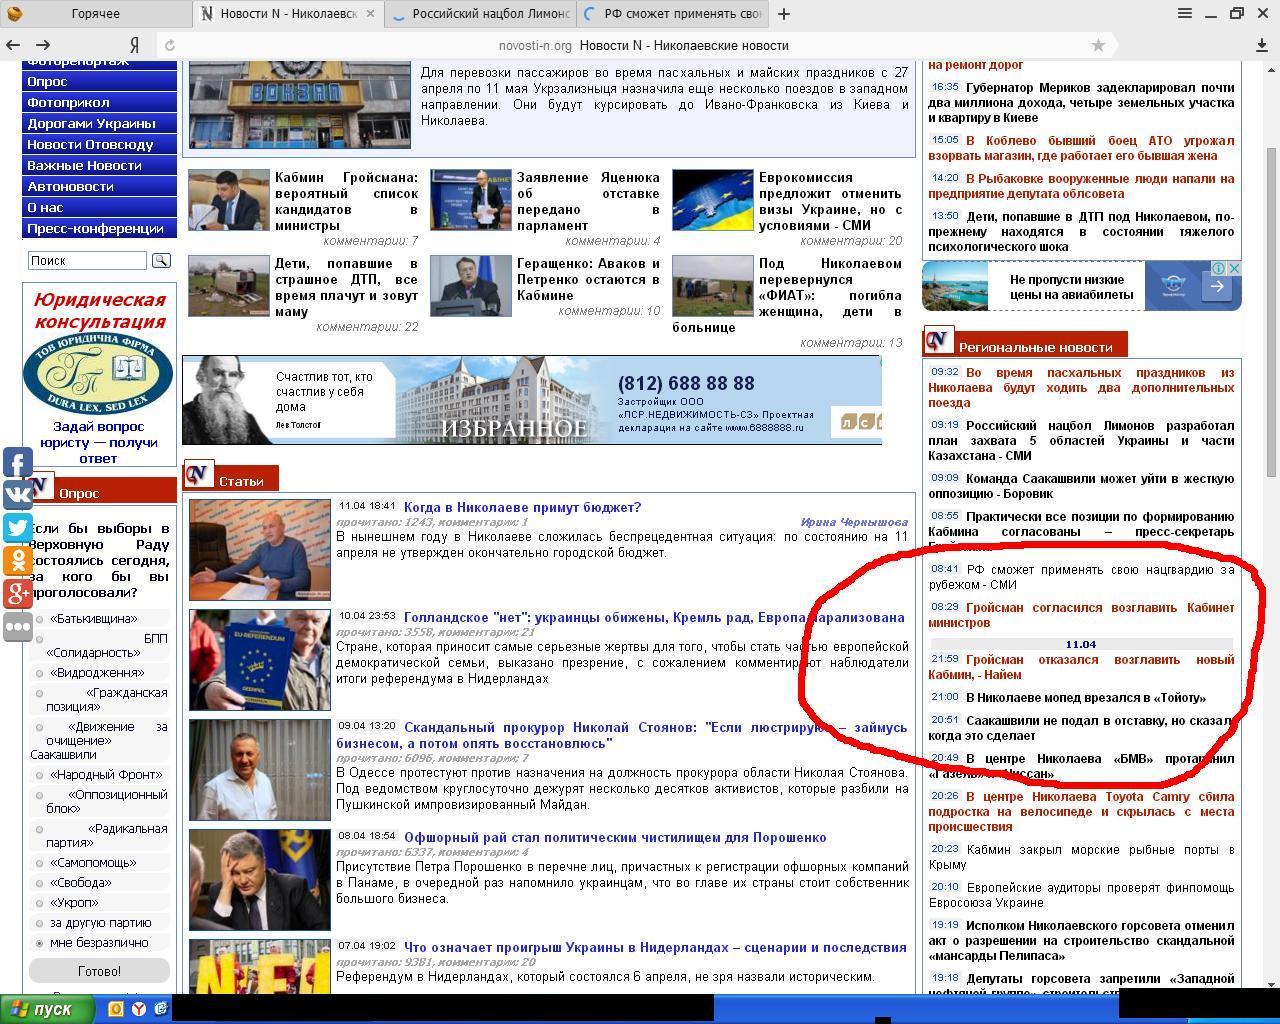The height and width of the screenshot is (1024, 1280).
Task: Click the Google+ share icon
Action: 17,593
